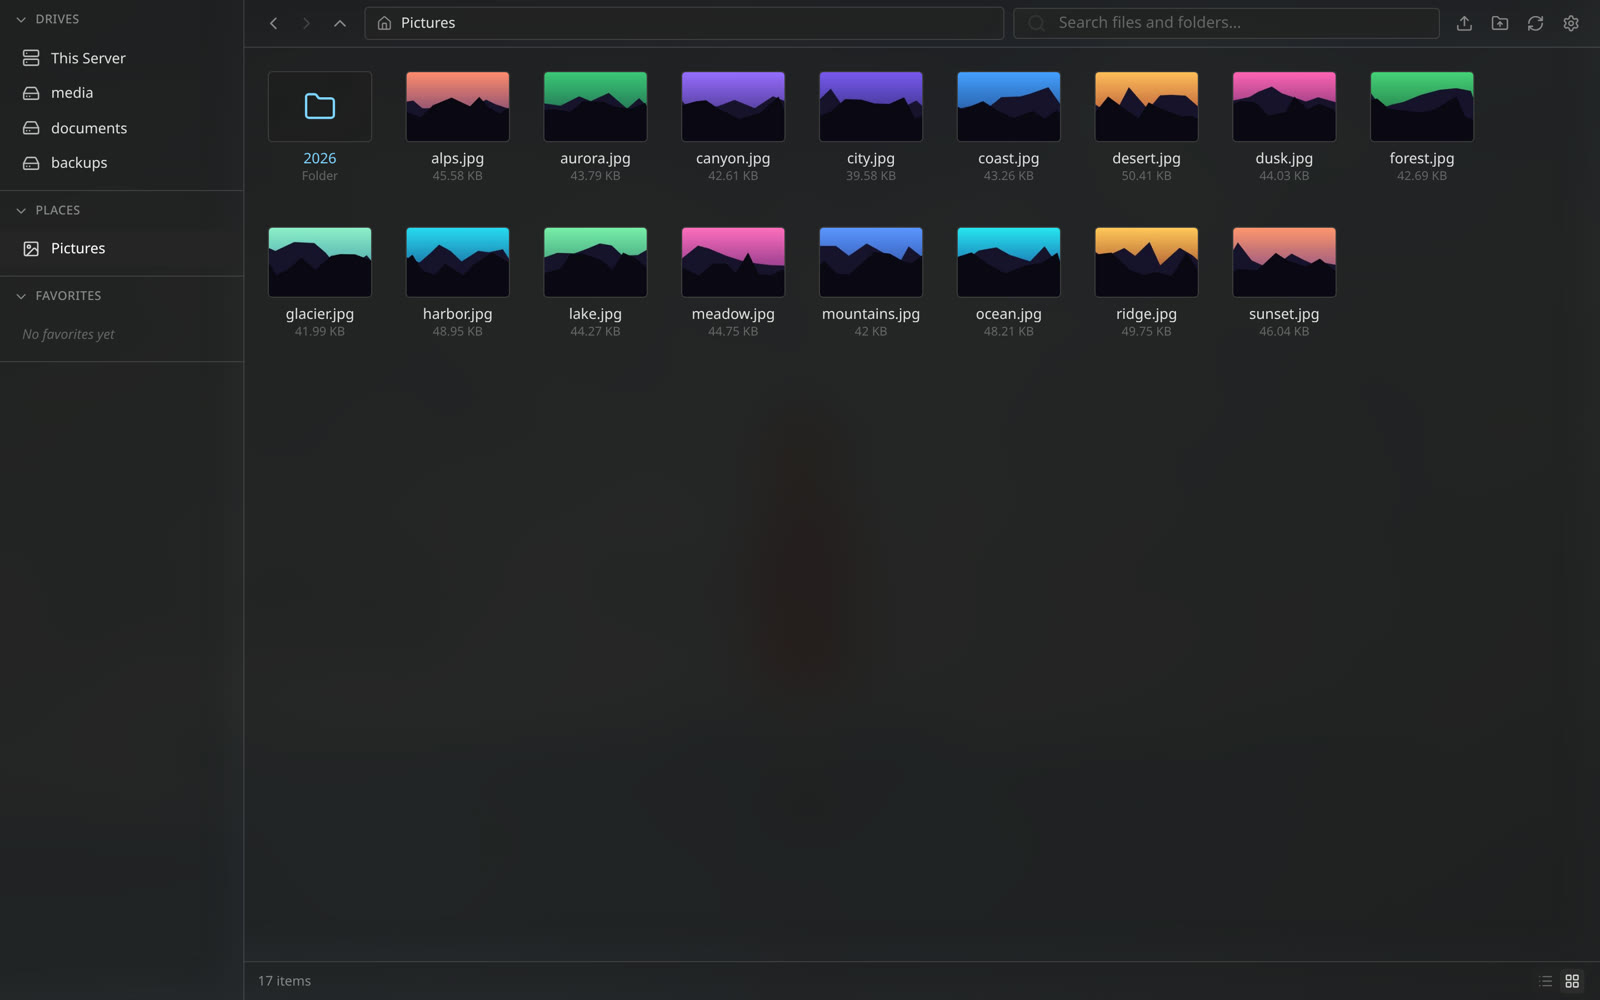Select the harbor.jpg thumbnail
The height and width of the screenshot is (1000, 1600).
tap(458, 262)
